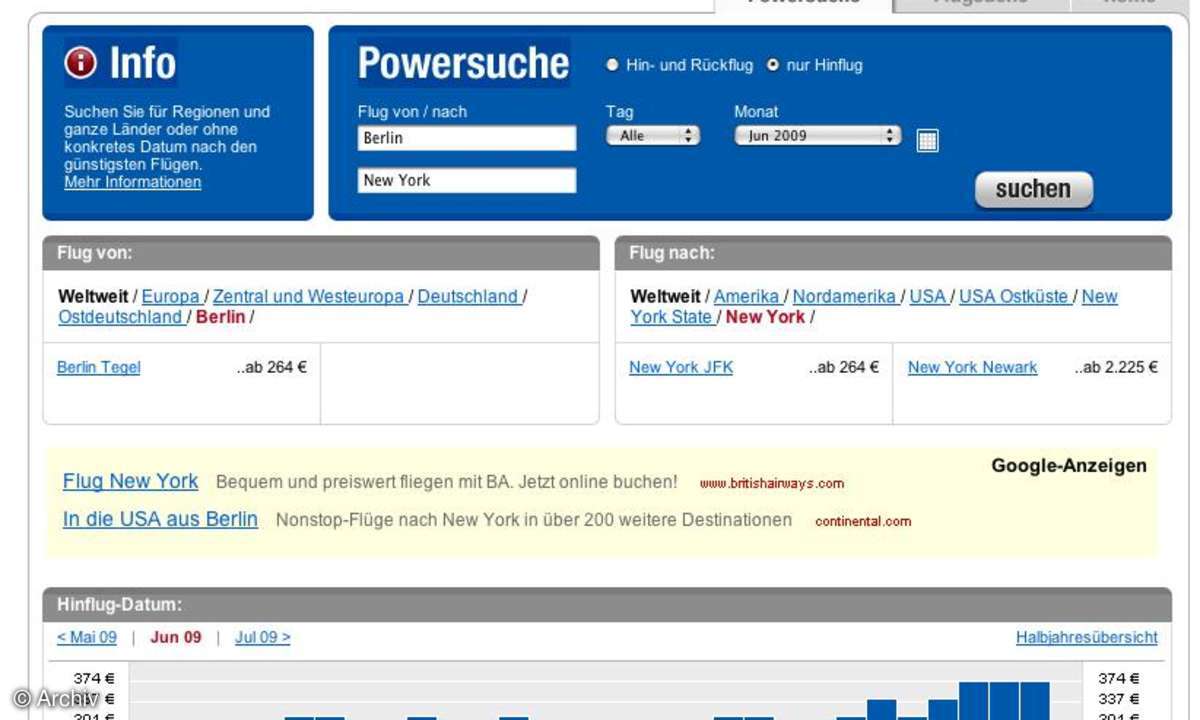Viewport: 1200px width, 720px height.
Task: Open the Tag dropdown set to Alle
Action: click(653, 136)
